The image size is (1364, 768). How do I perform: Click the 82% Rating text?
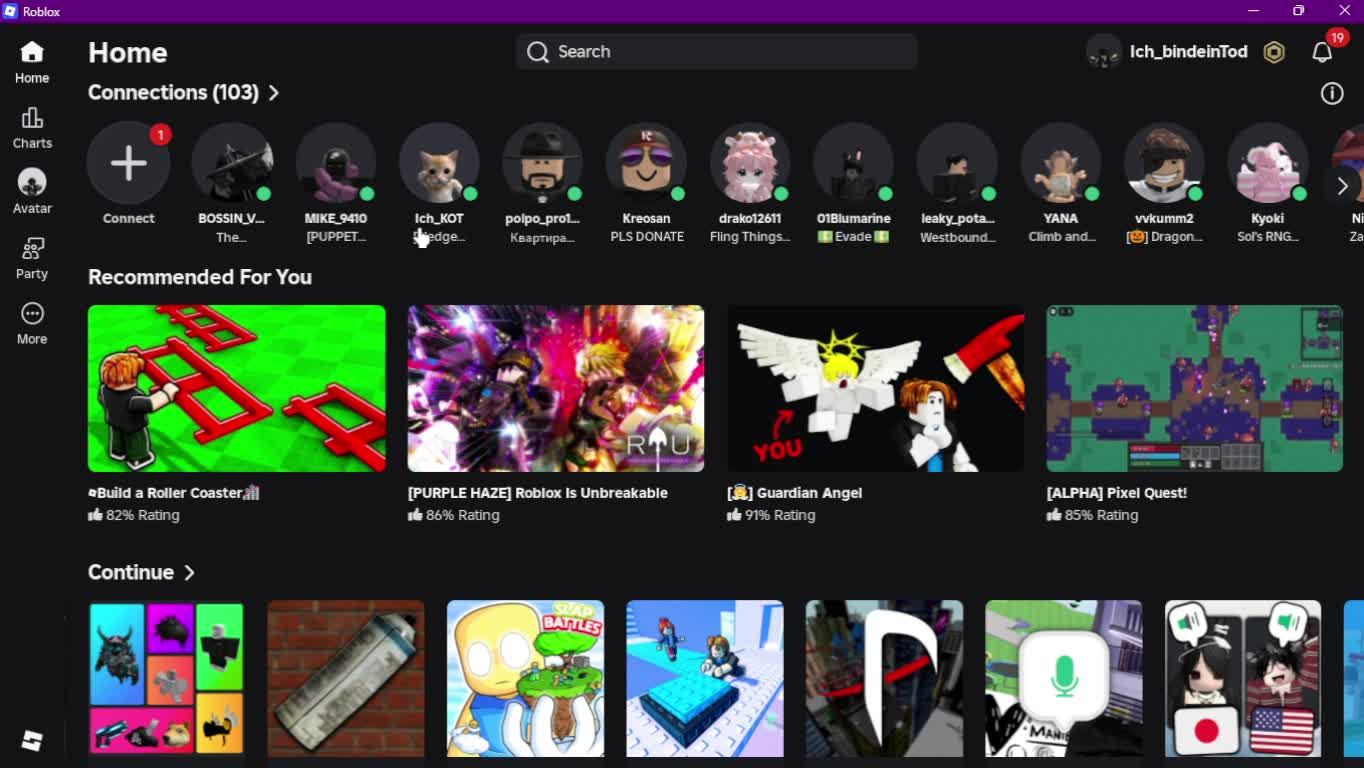(x=143, y=515)
